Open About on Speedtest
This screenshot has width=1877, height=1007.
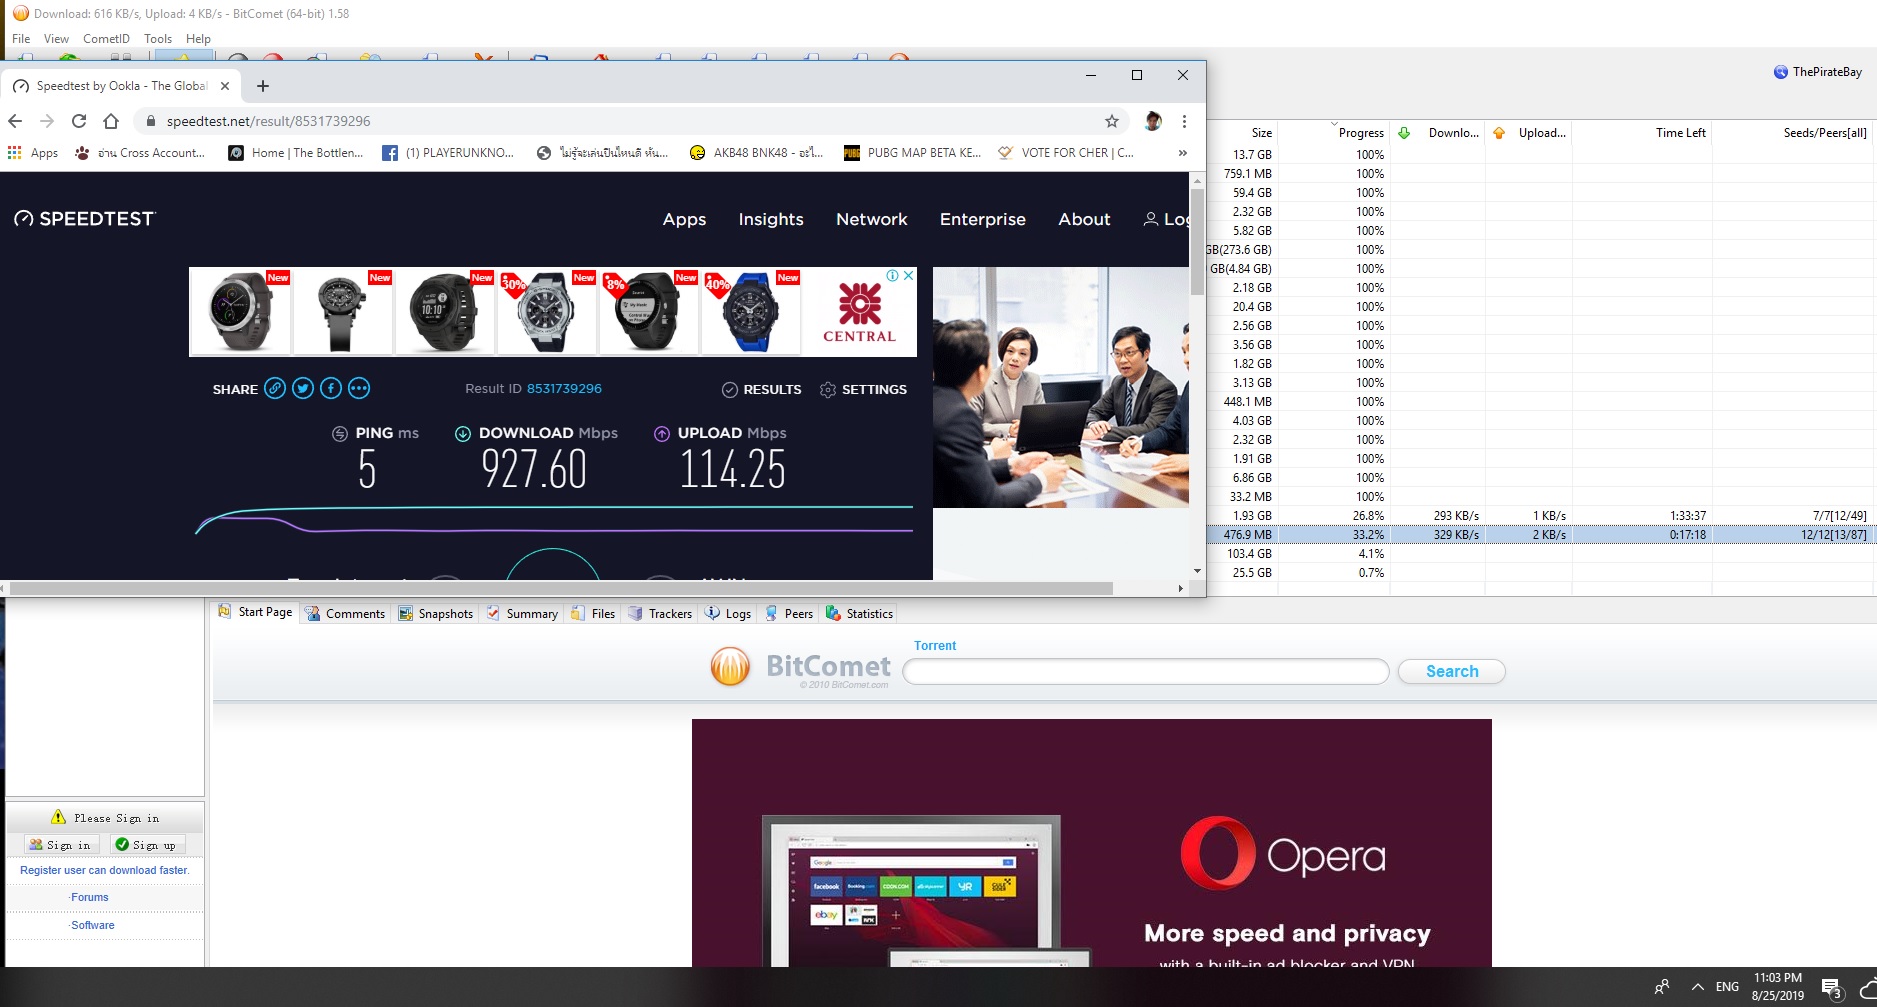point(1085,219)
